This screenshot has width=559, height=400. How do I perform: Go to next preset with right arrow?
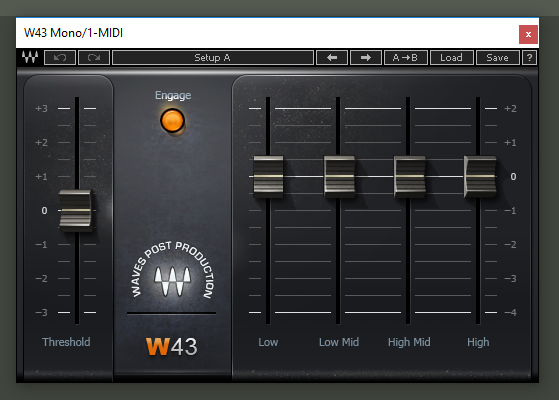tap(366, 57)
